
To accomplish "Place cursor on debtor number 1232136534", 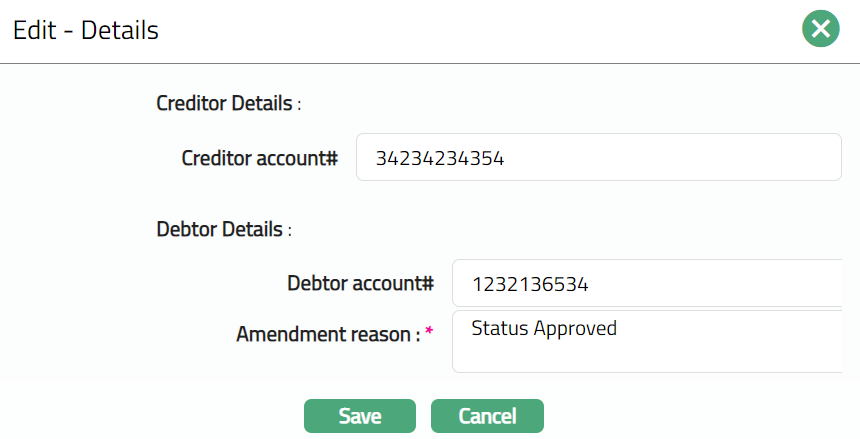I will [530, 284].
